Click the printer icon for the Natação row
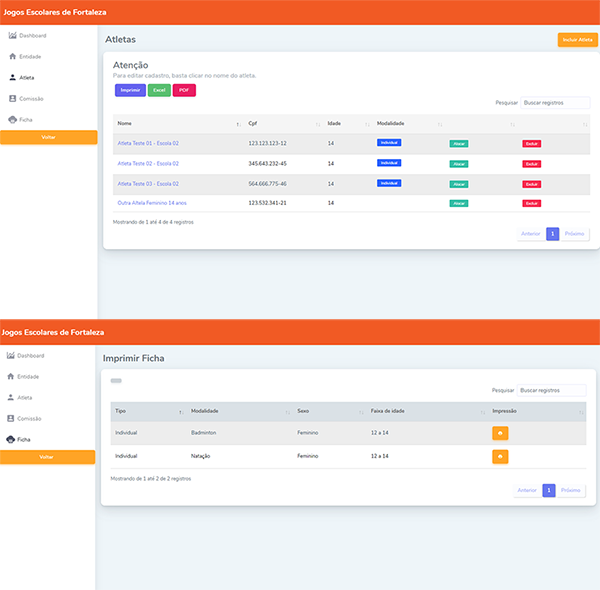Image resolution: width=600 pixels, height=590 pixels. point(500,456)
